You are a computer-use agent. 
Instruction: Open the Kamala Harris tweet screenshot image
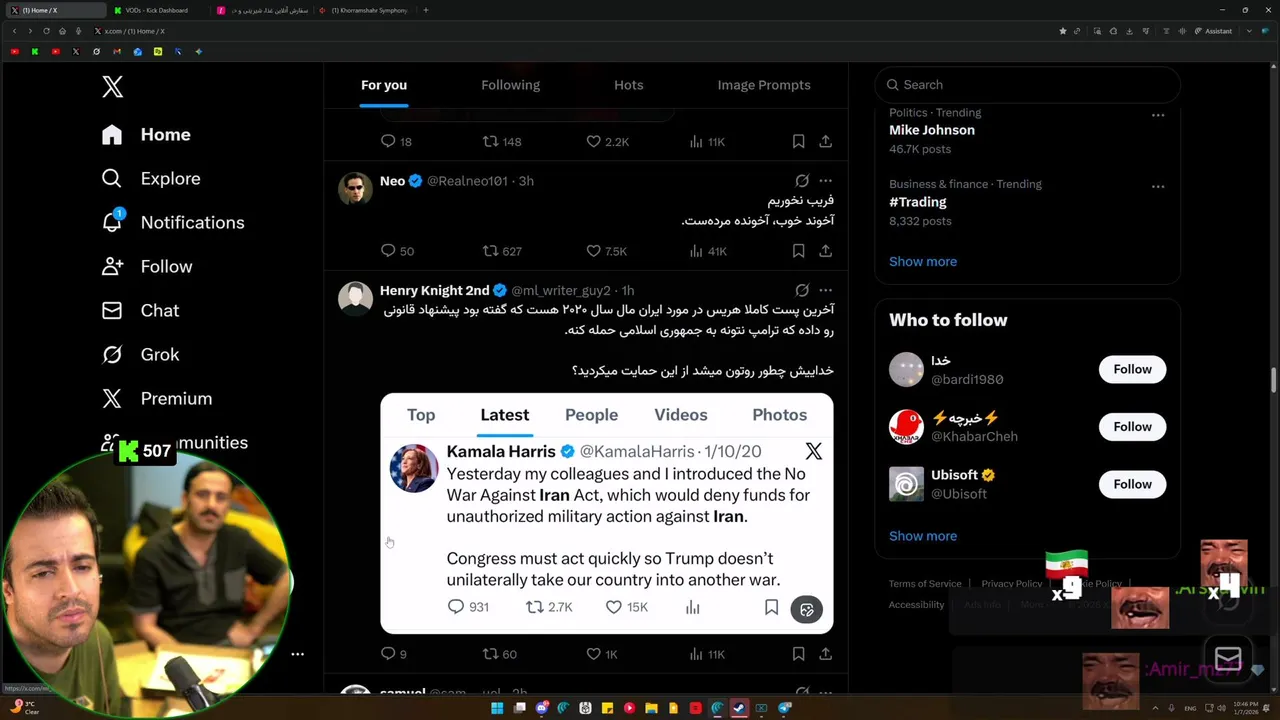click(x=606, y=514)
